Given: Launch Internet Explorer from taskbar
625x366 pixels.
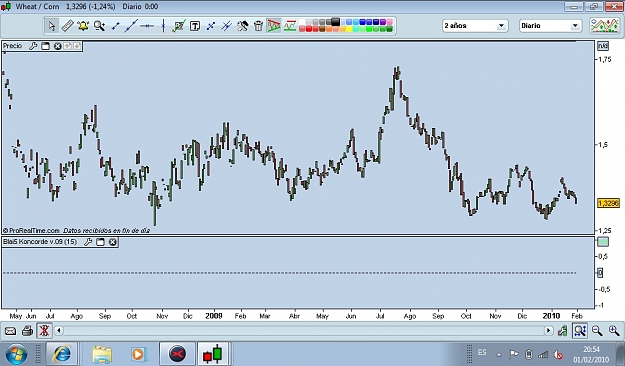Looking at the screenshot, I should click(62, 354).
